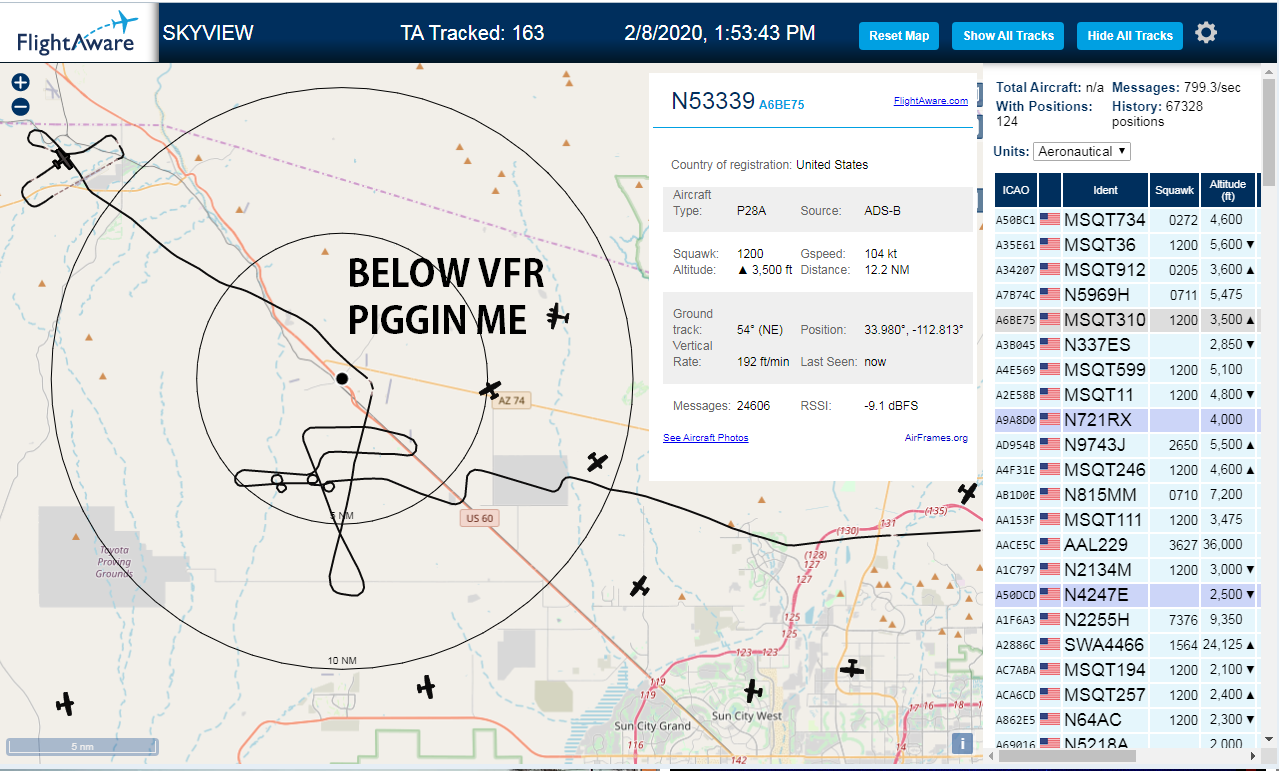The width and height of the screenshot is (1279, 771).
Task: Select the aircraft icon beside the AZ 74 label
Action: point(490,388)
